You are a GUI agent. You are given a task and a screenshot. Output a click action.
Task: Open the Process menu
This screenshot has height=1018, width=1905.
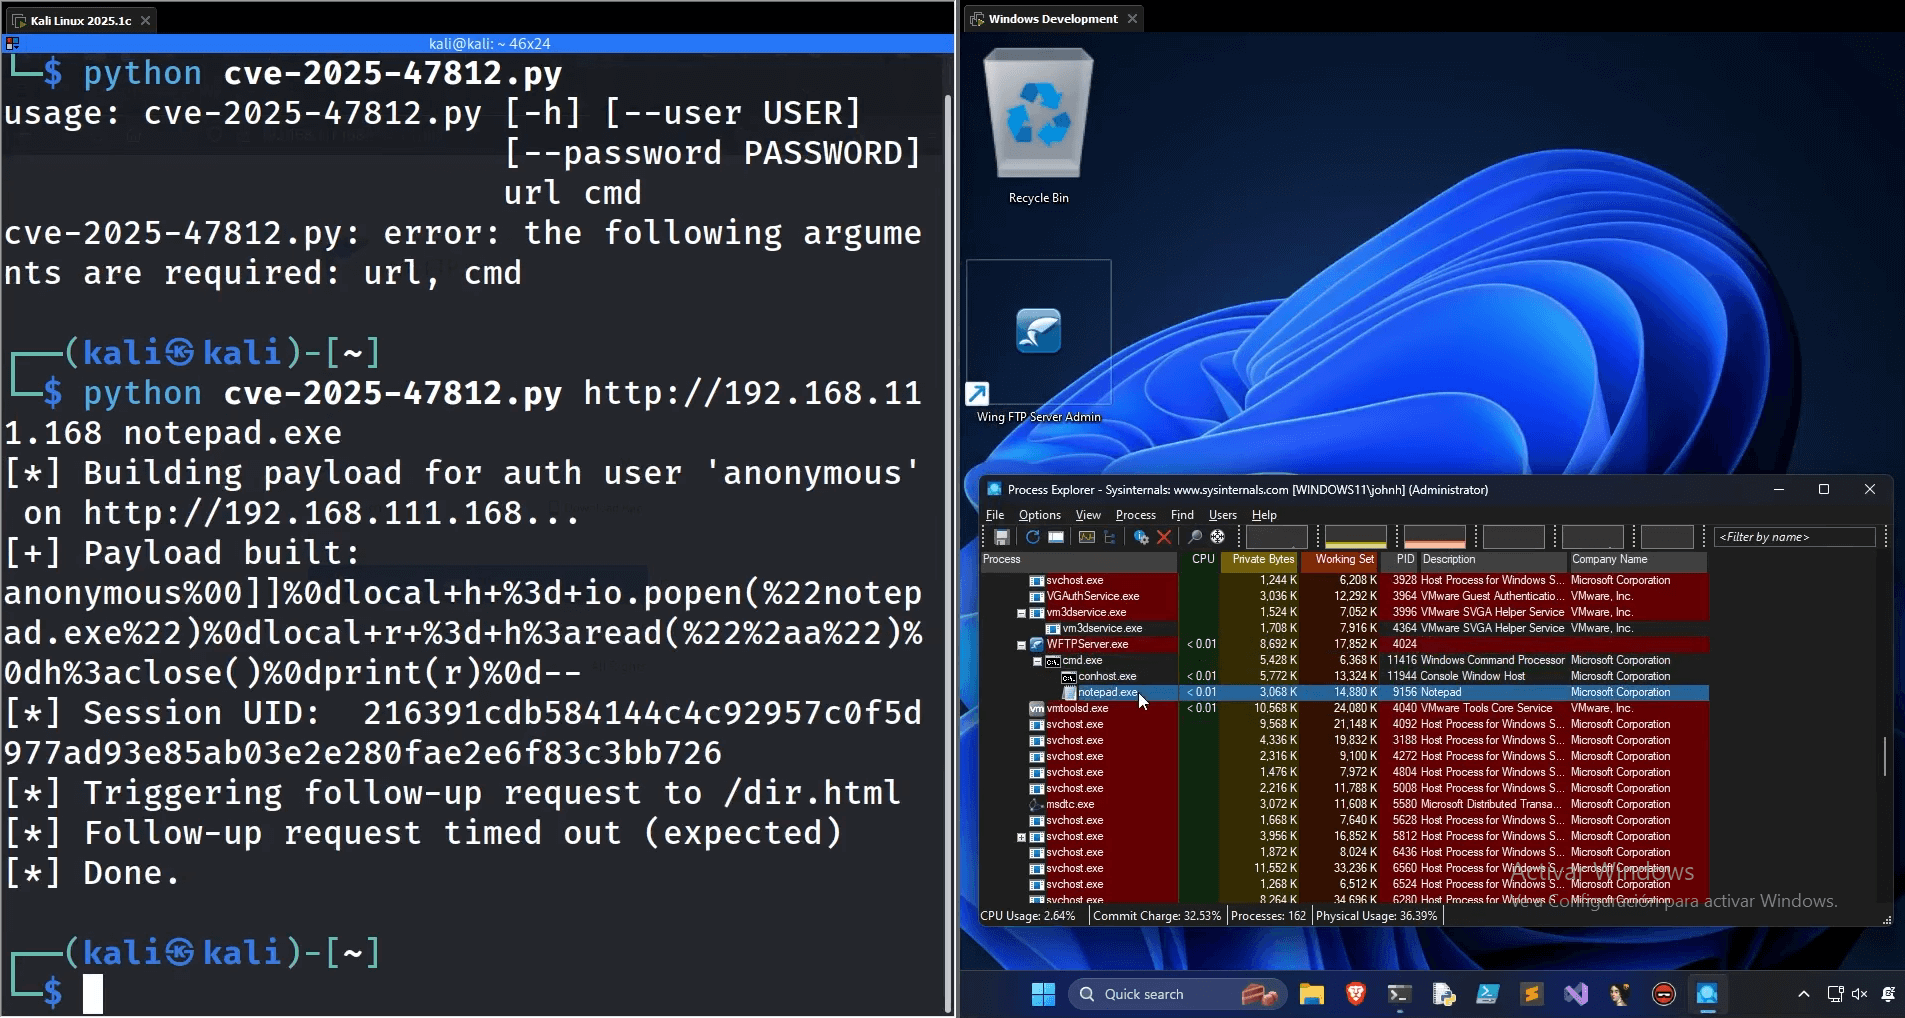coord(1136,515)
